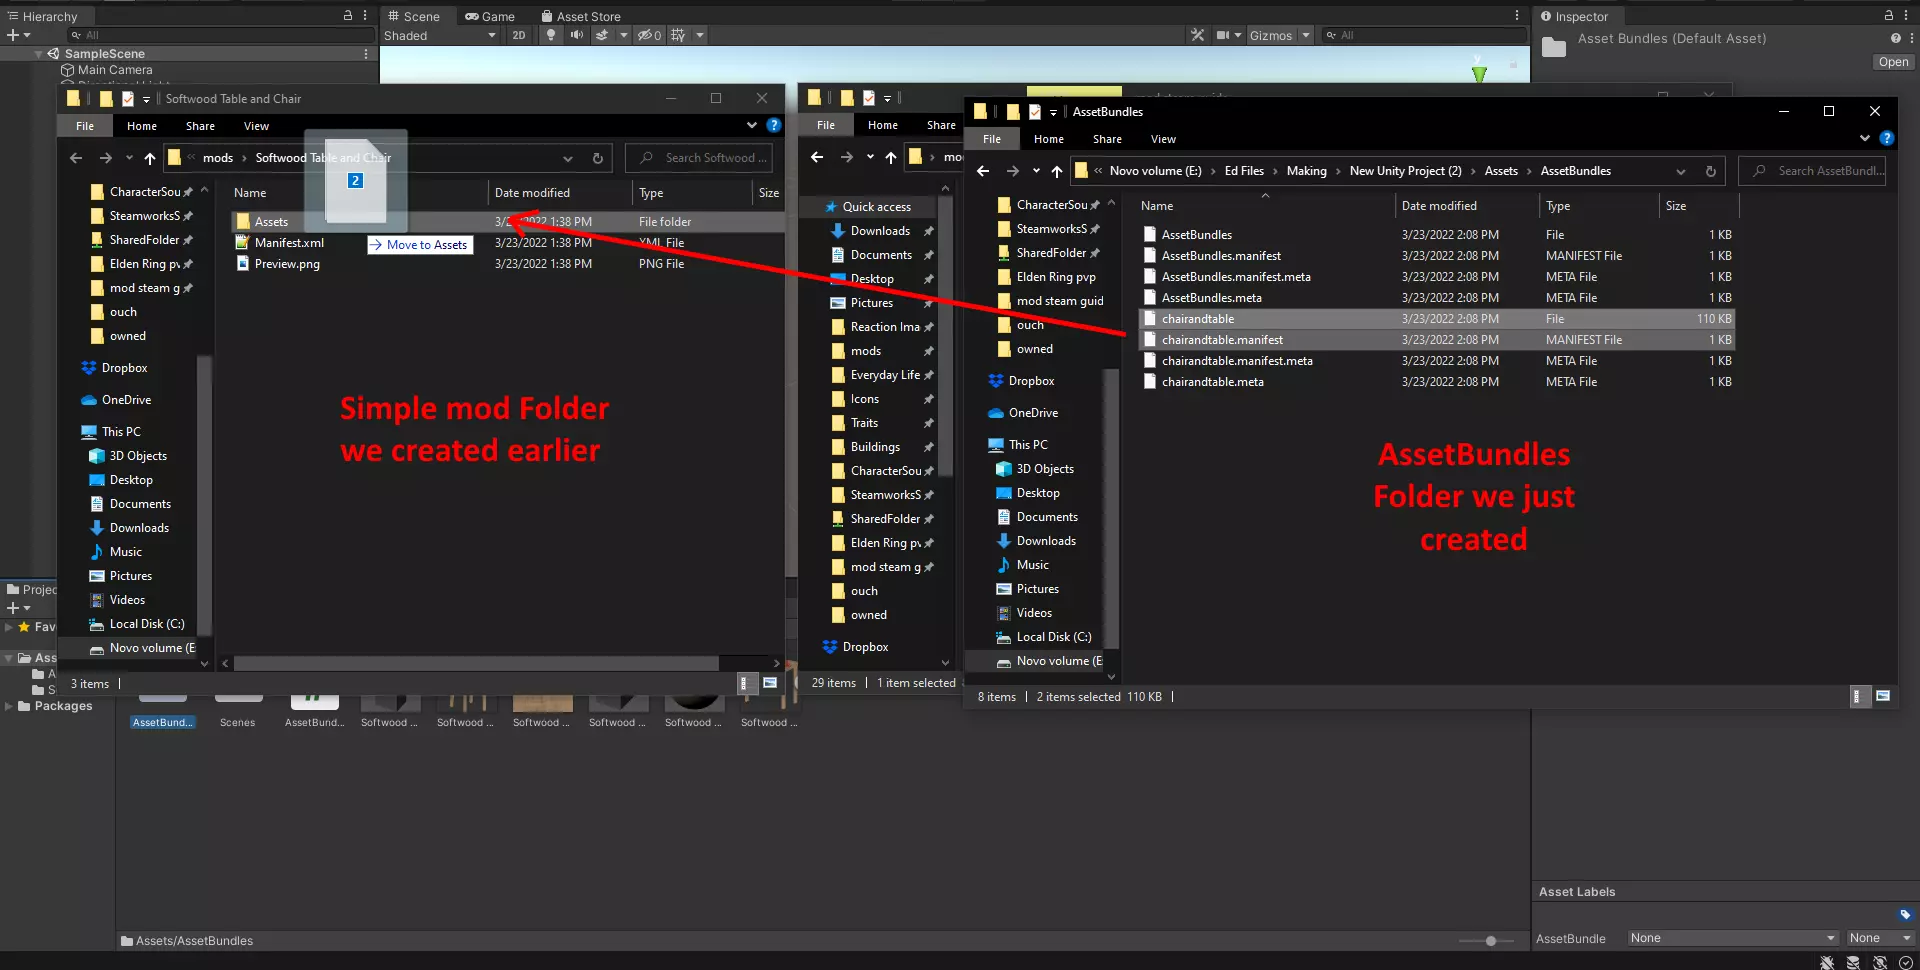Click the asset label tag icon

[1905, 914]
